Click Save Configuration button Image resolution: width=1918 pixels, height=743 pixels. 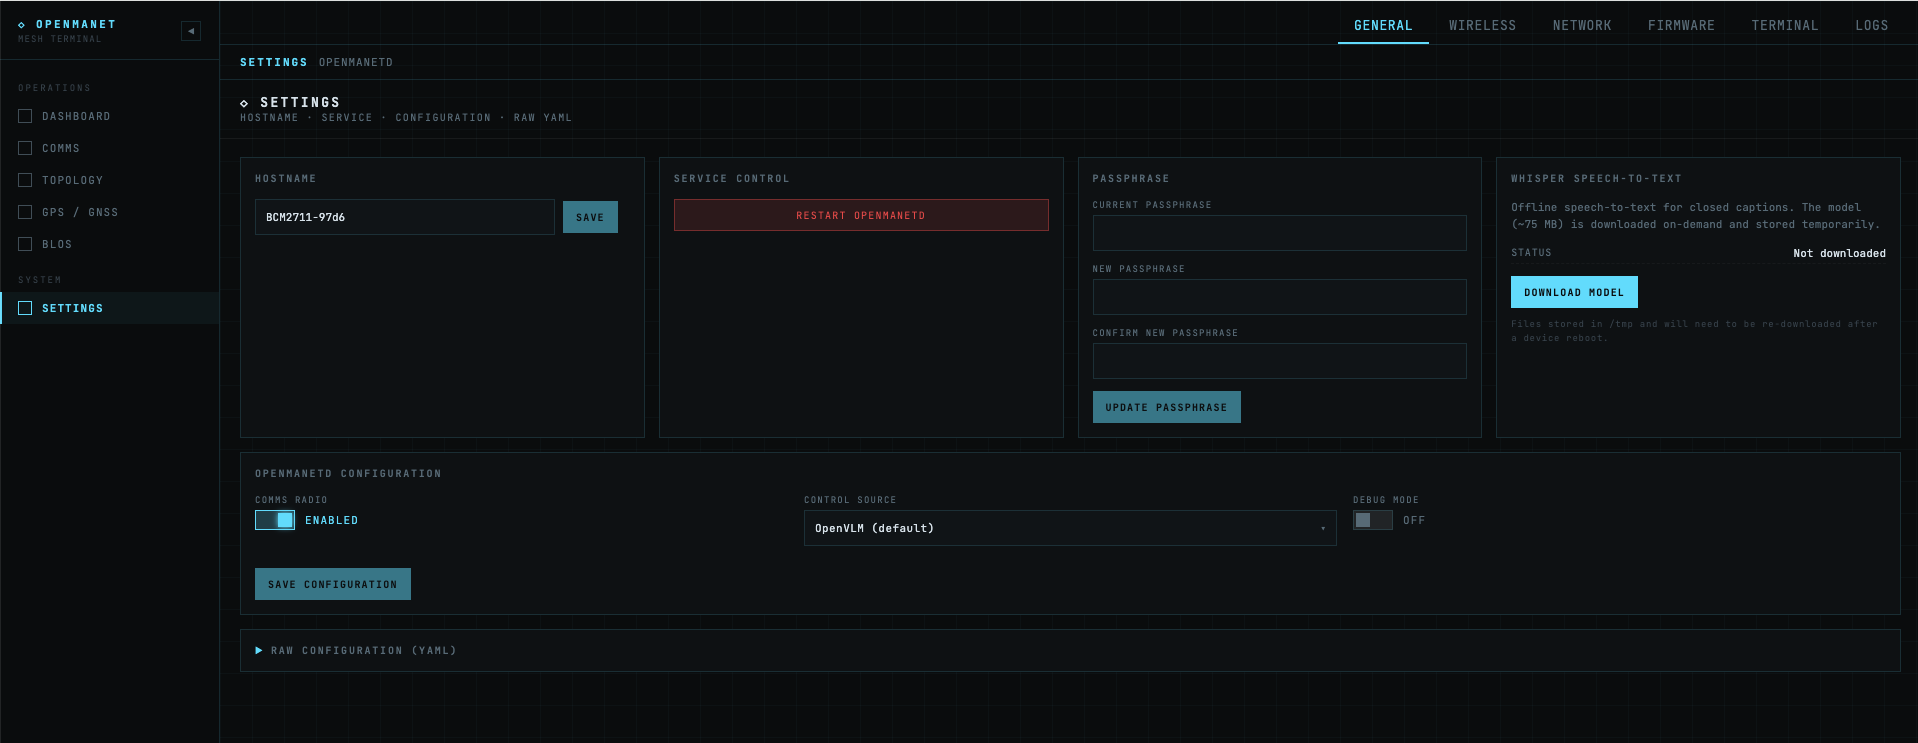pyautogui.click(x=333, y=584)
